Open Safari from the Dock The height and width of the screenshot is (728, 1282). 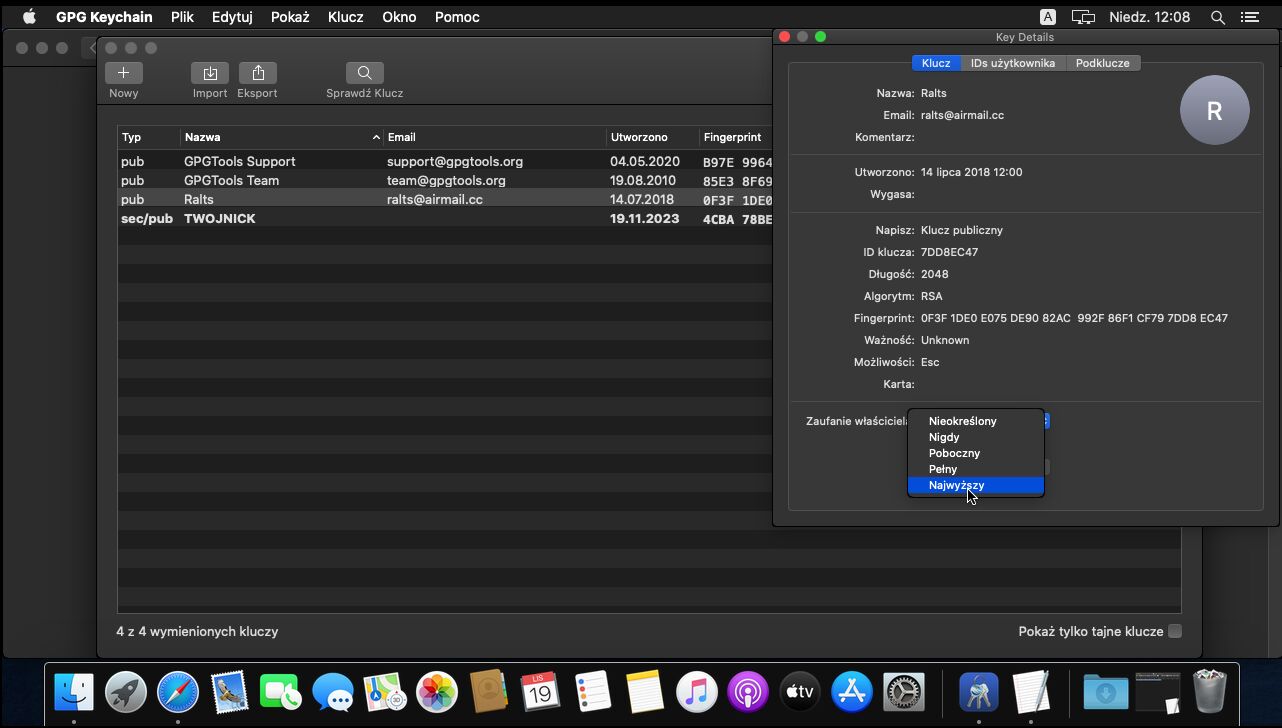178,692
